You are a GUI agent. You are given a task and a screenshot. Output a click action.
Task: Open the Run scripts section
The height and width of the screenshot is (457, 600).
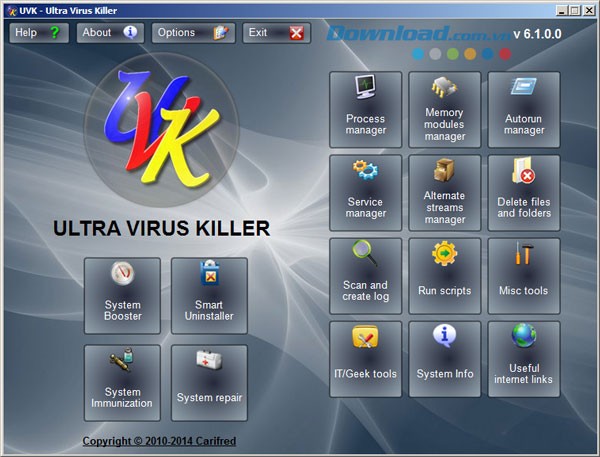[x=445, y=276]
